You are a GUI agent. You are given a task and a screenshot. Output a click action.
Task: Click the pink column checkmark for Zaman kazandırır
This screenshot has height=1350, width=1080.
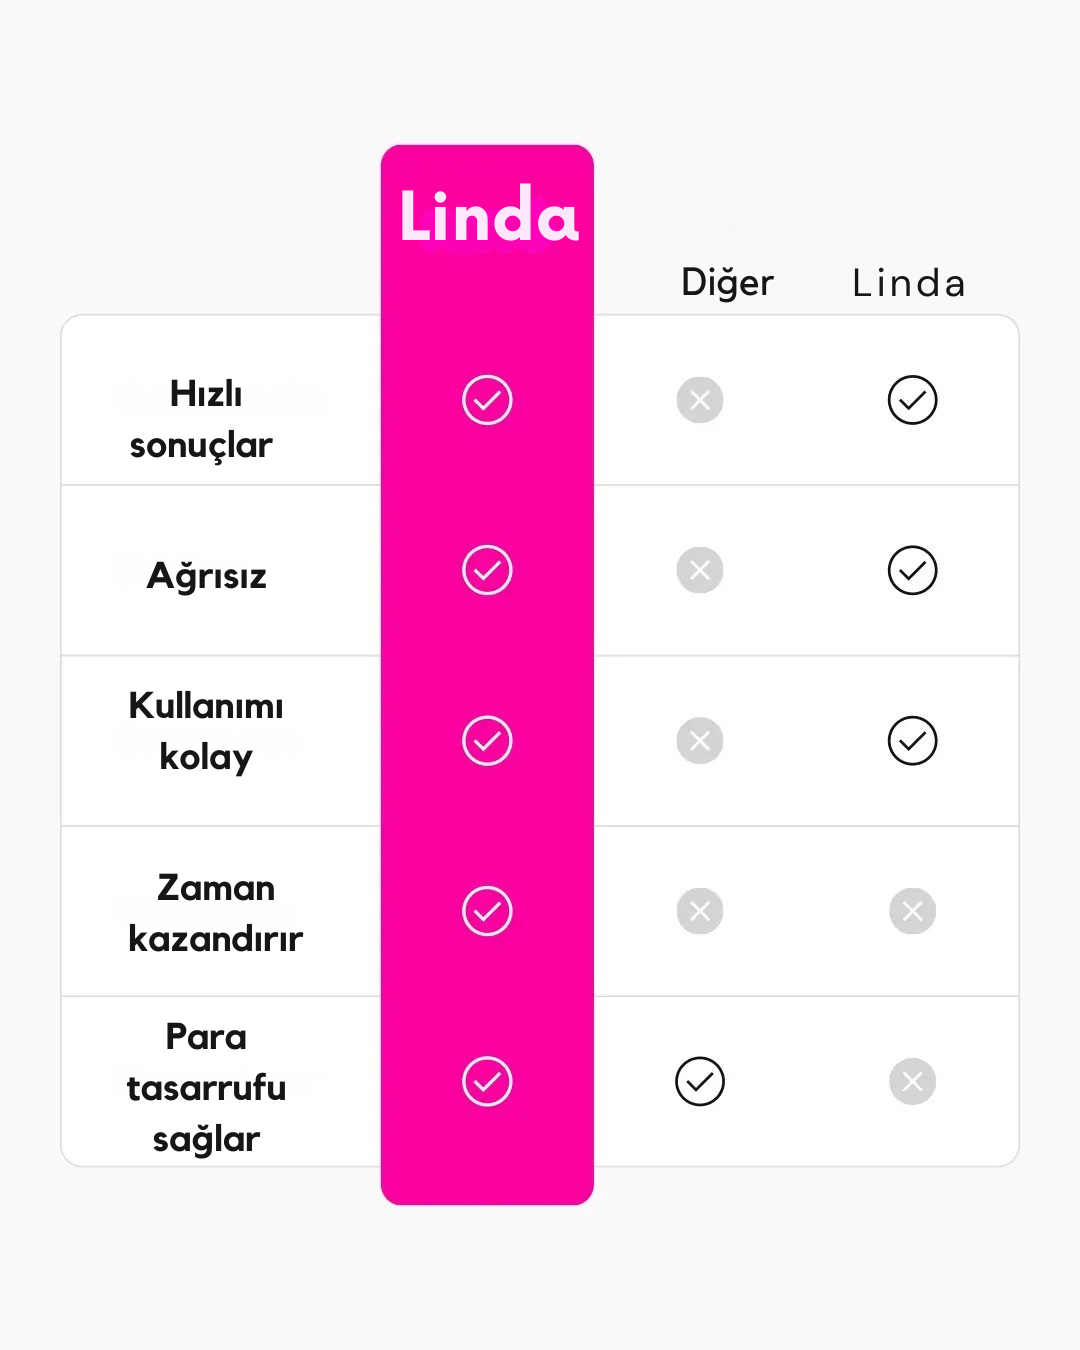pos(487,911)
